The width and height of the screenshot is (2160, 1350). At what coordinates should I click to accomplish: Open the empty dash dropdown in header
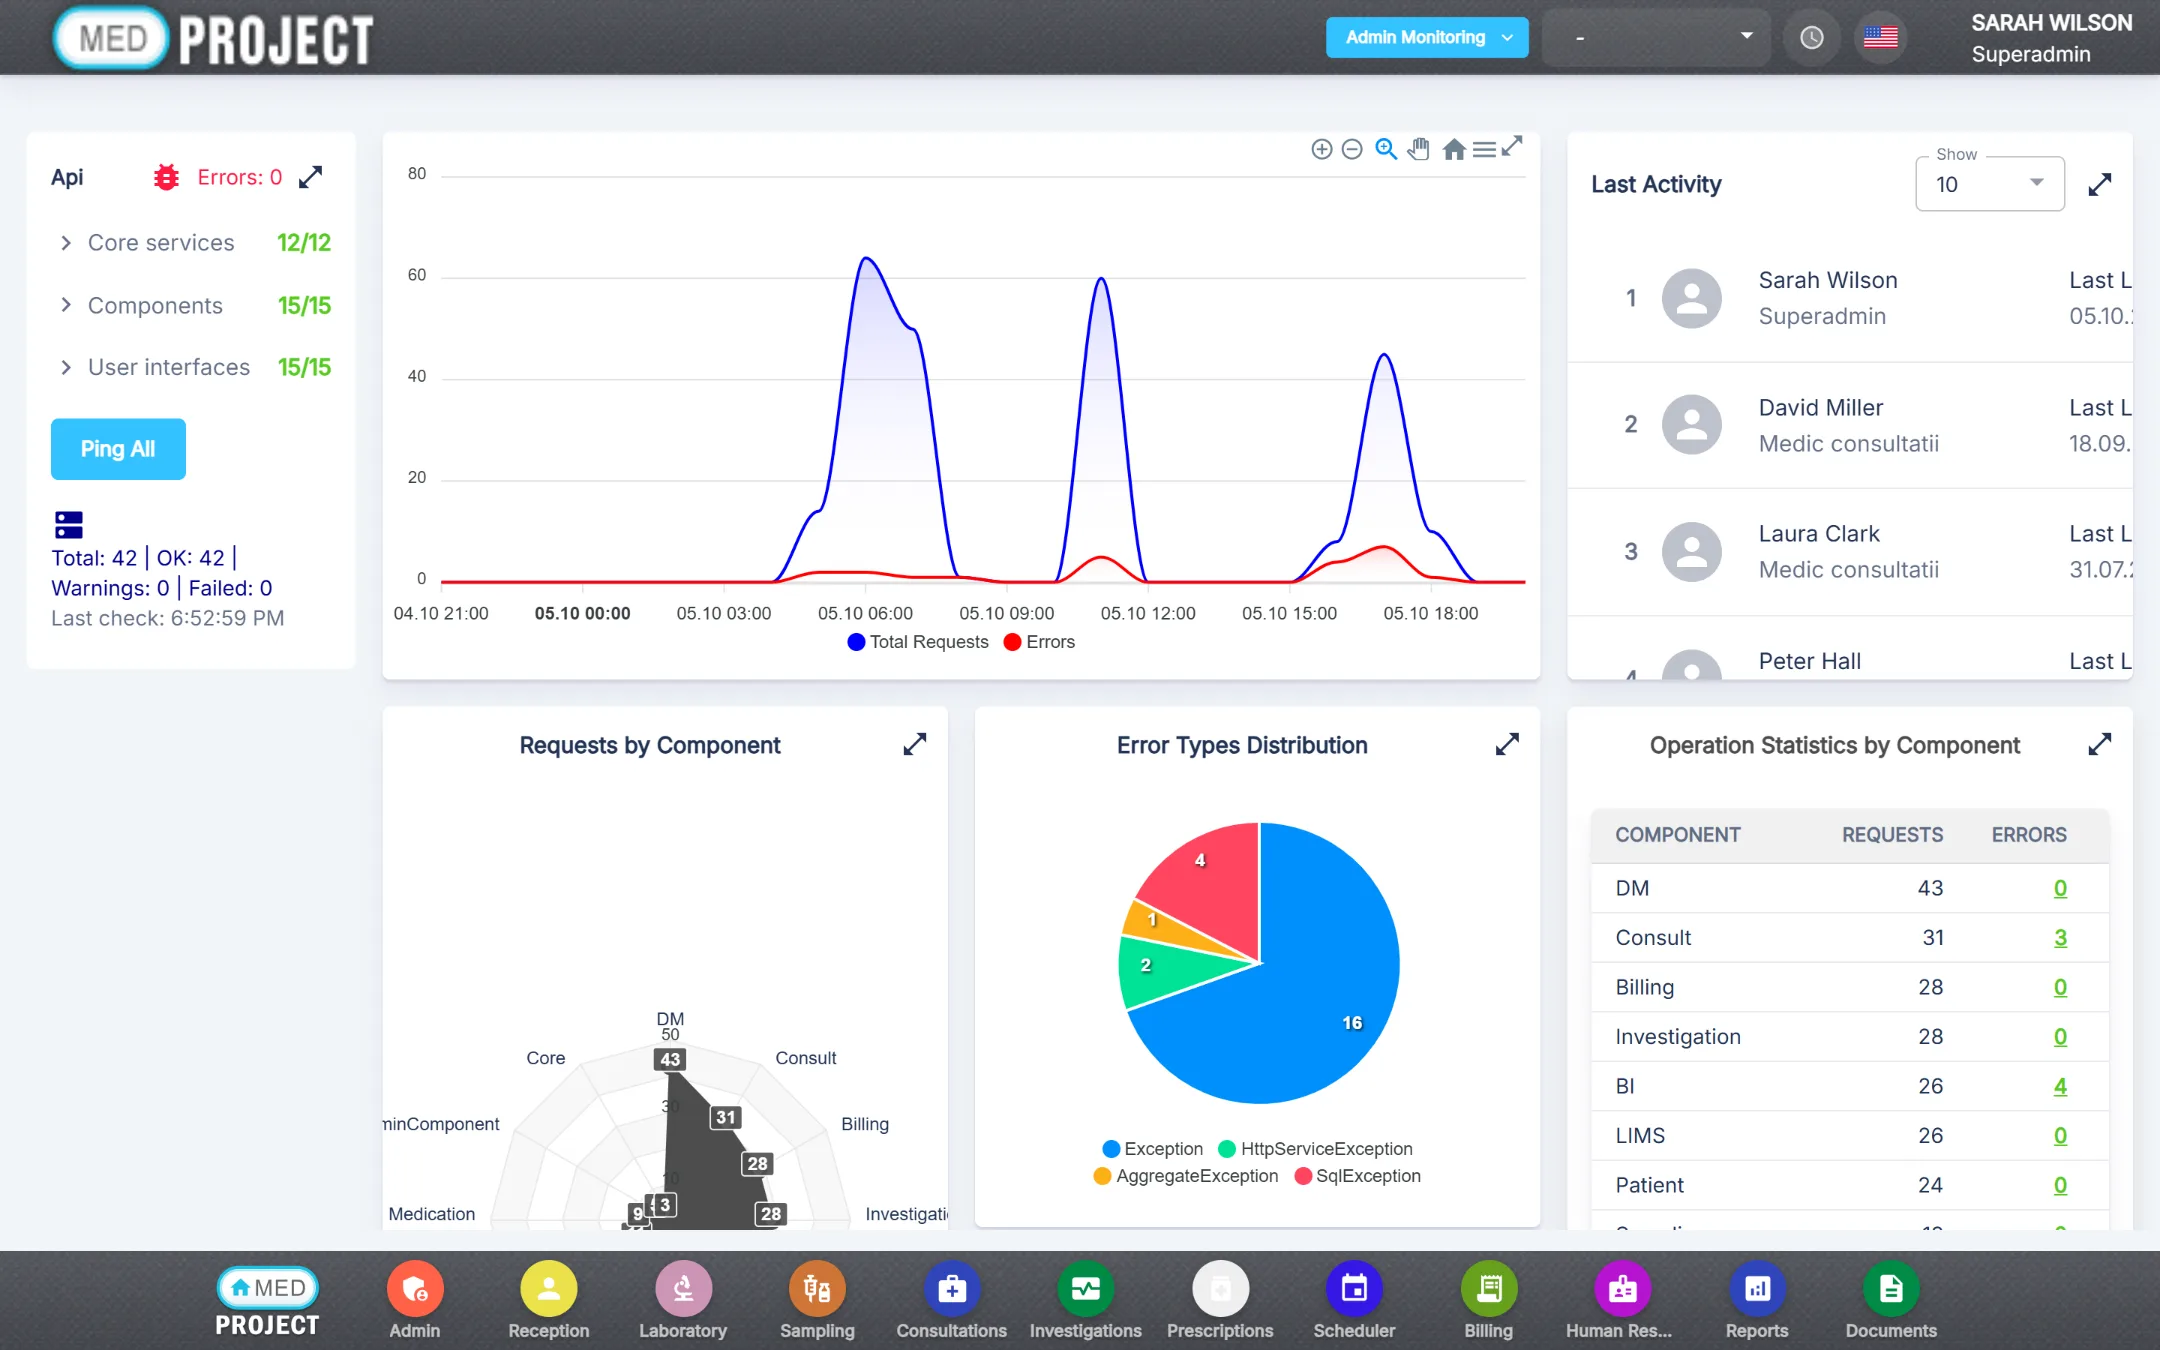pos(1656,37)
